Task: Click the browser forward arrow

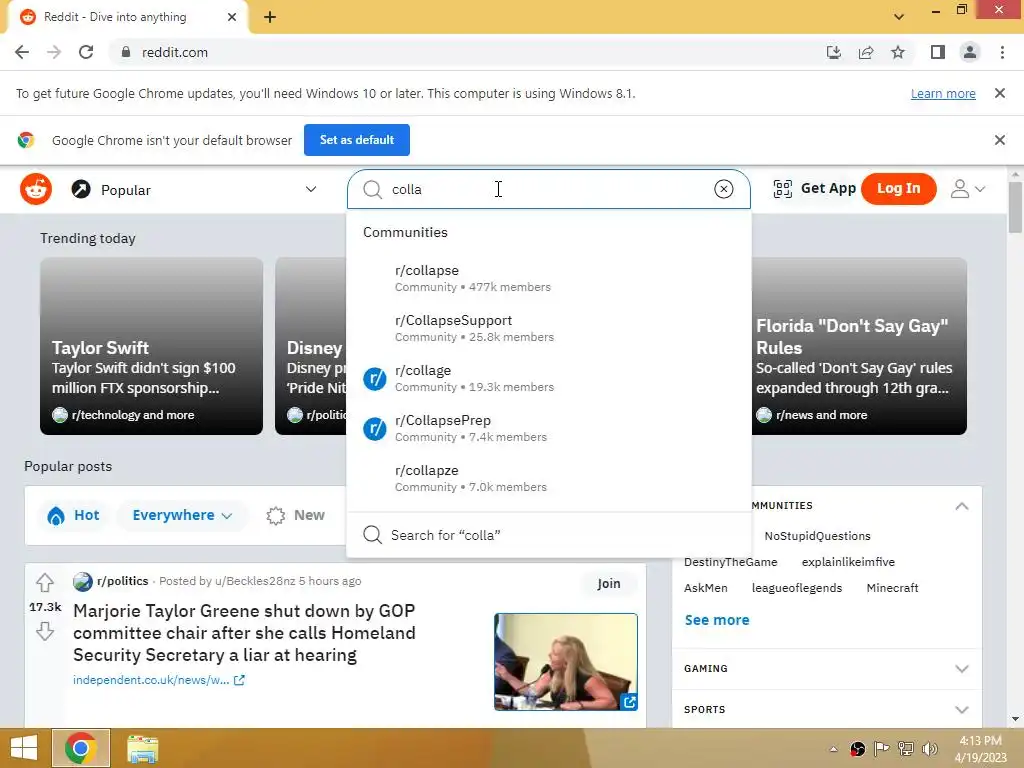Action: coord(54,52)
